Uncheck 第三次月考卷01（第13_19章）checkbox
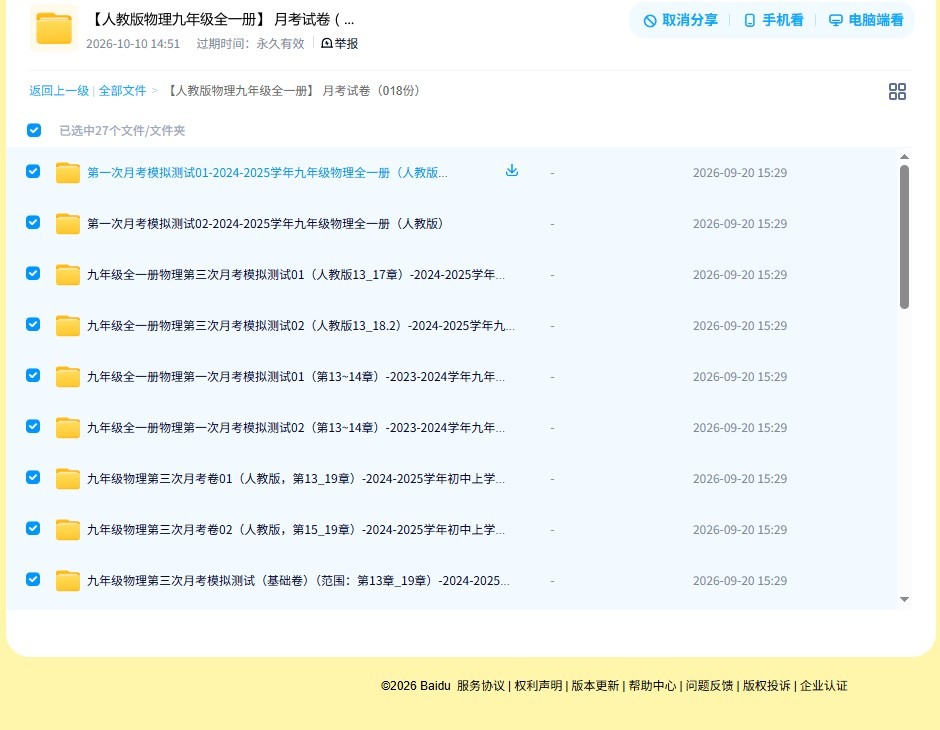 click(33, 477)
